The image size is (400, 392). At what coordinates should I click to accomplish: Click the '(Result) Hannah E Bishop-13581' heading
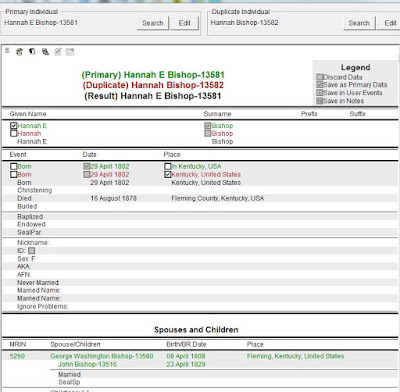pyautogui.click(x=153, y=96)
